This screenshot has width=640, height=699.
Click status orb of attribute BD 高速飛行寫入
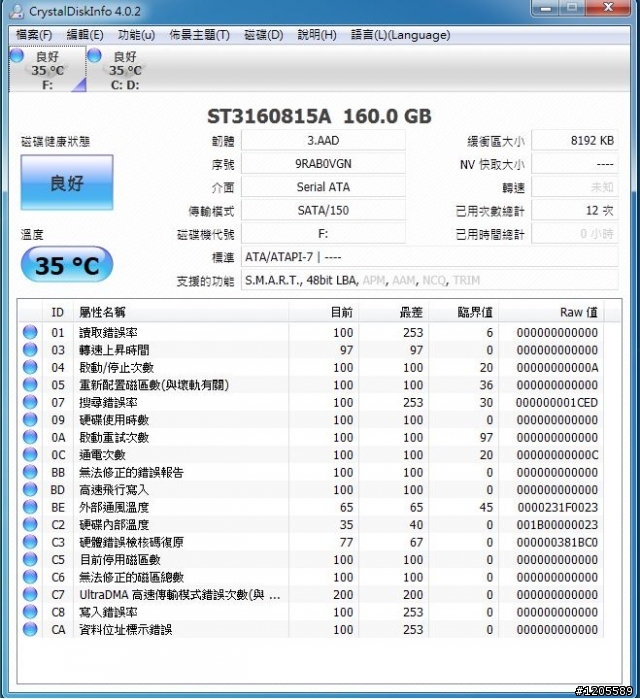point(30,489)
